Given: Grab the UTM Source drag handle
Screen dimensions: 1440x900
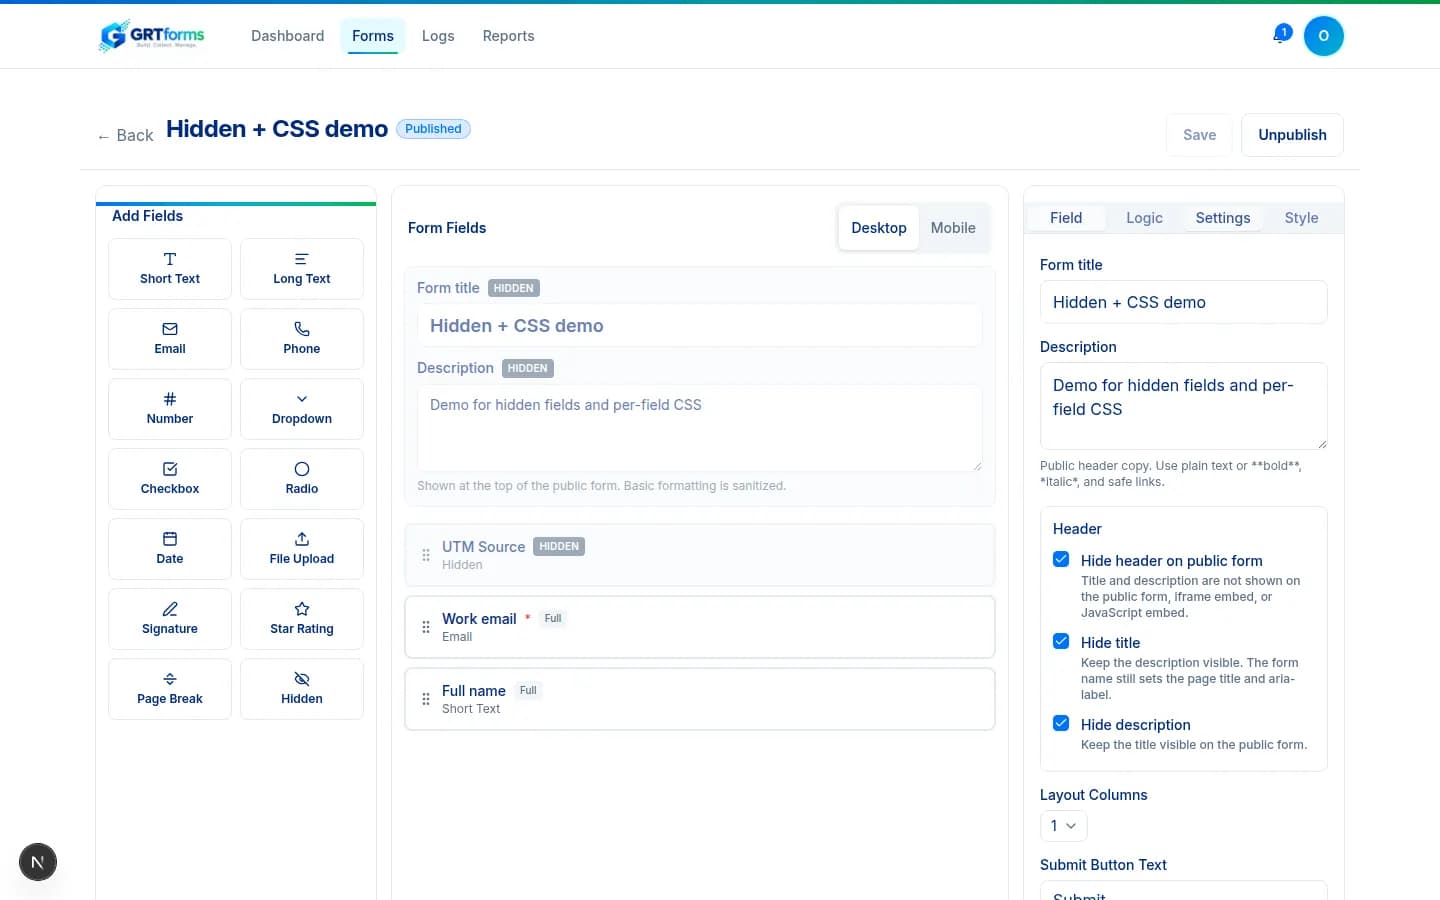Looking at the screenshot, I should (426, 555).
